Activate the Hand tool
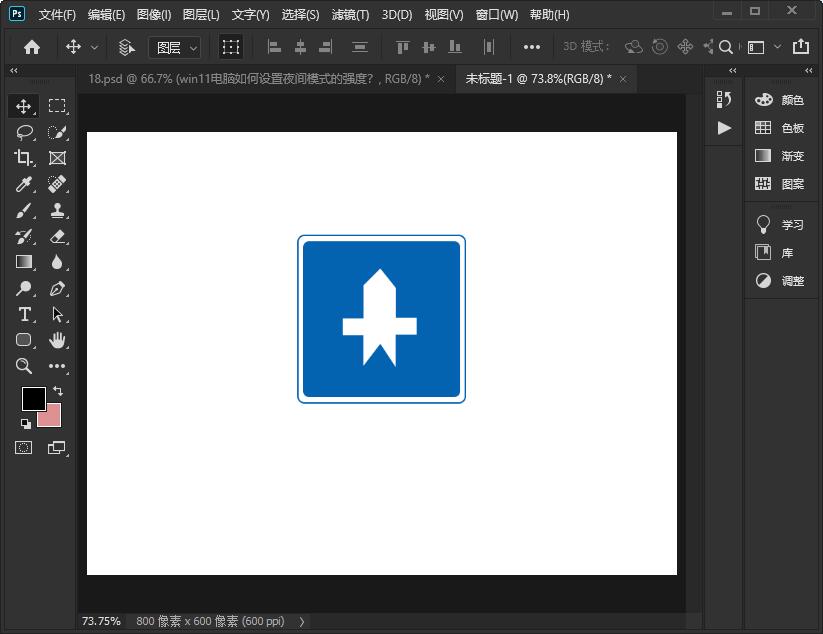The height and width of the screenshot is (634, 823). [57, 340]
